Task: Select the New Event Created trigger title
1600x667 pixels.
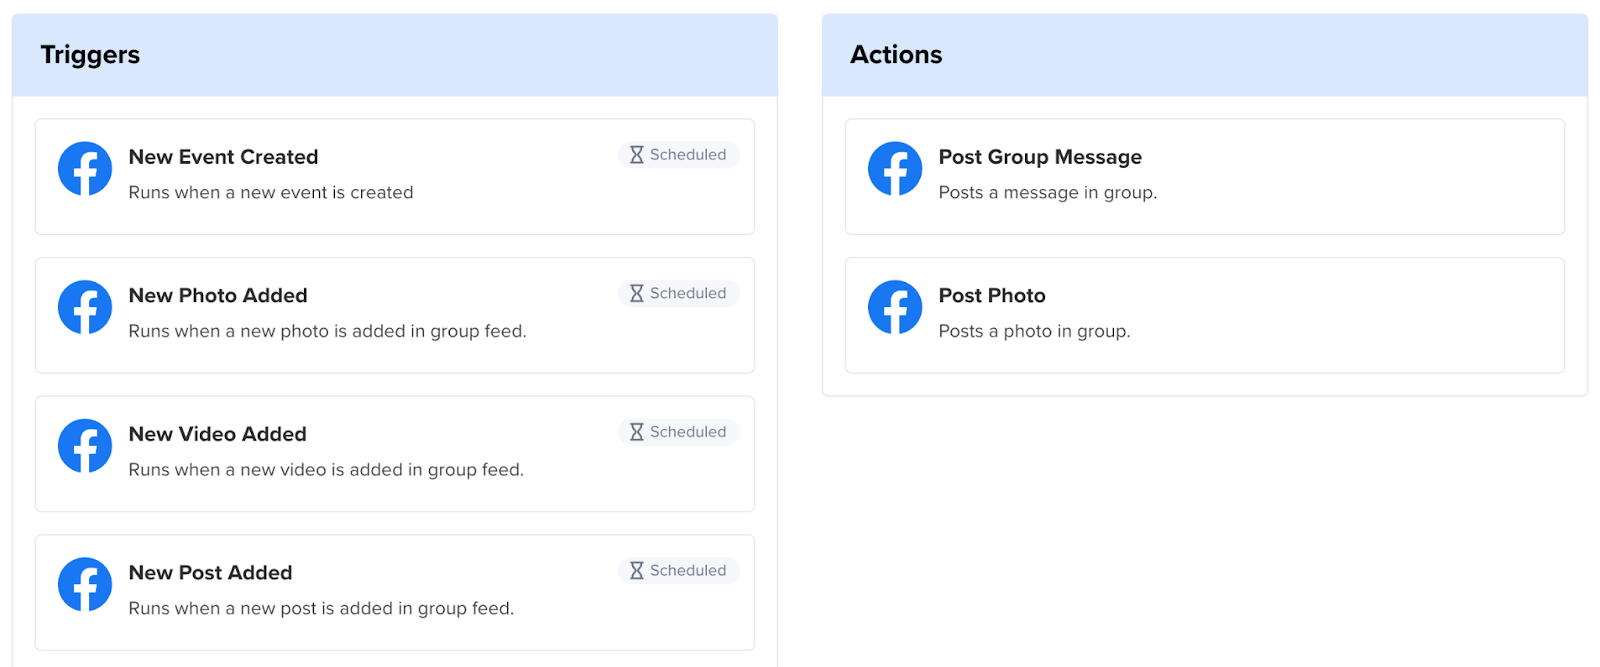Action: point(223,157)
